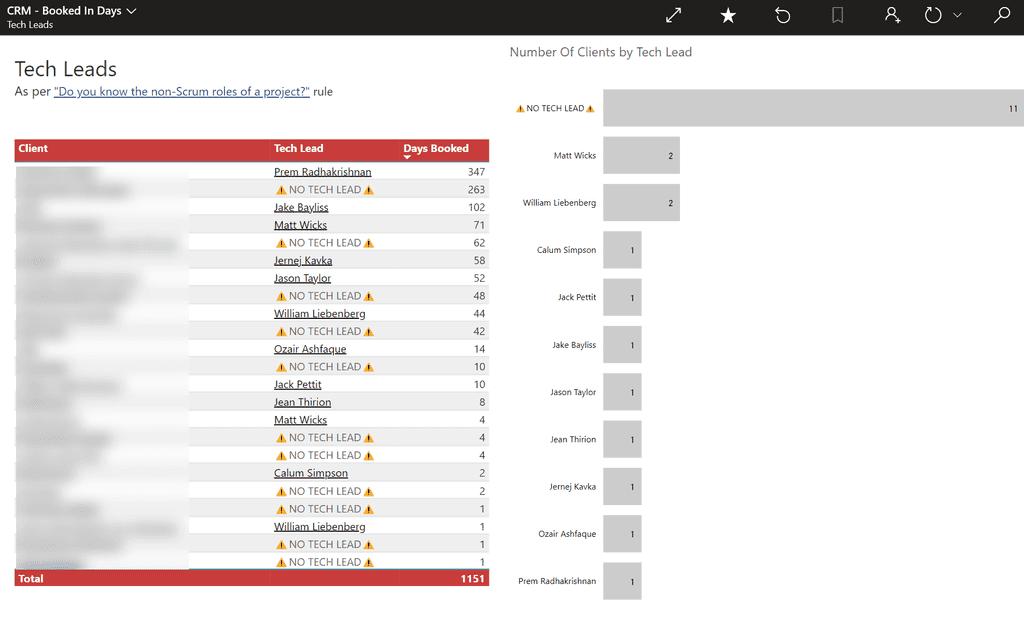Favorite this report with the star icon
The width and height of the screenshot is (1024, 620).
tap(728, 16)
